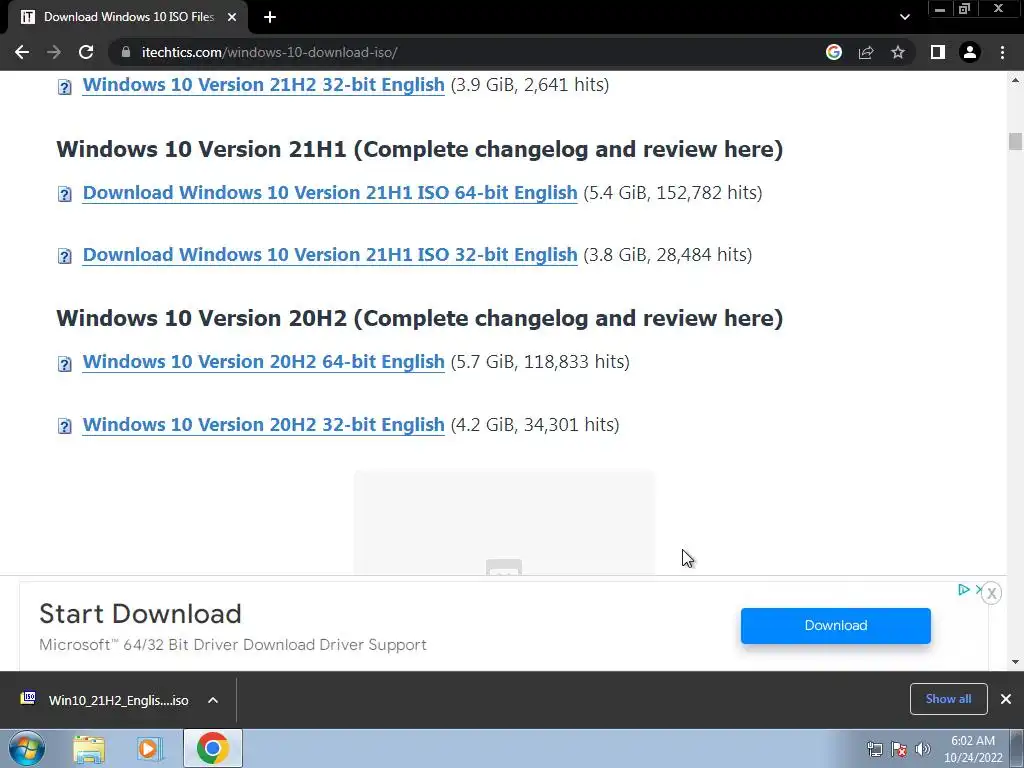1024x768 pixels.
Task: Select the Download Windows 10 ISO Files tab
Action: [x=128, y=17]
